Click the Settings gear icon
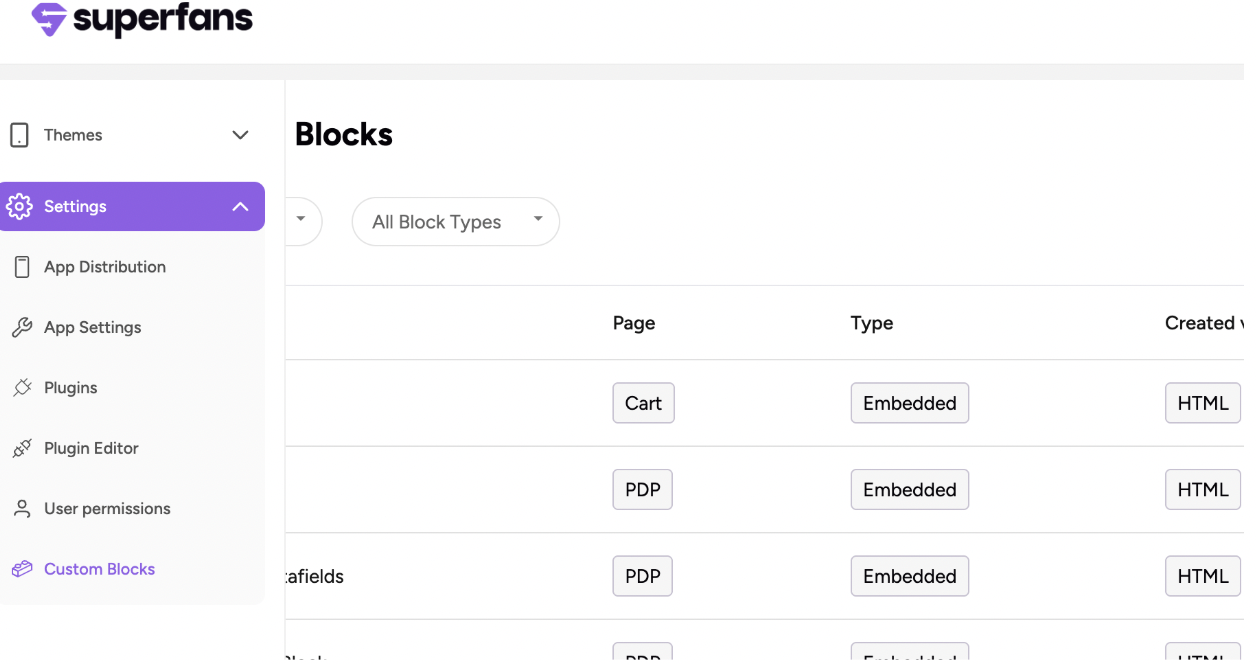The image size is (1256, 664). click(19, 207)
